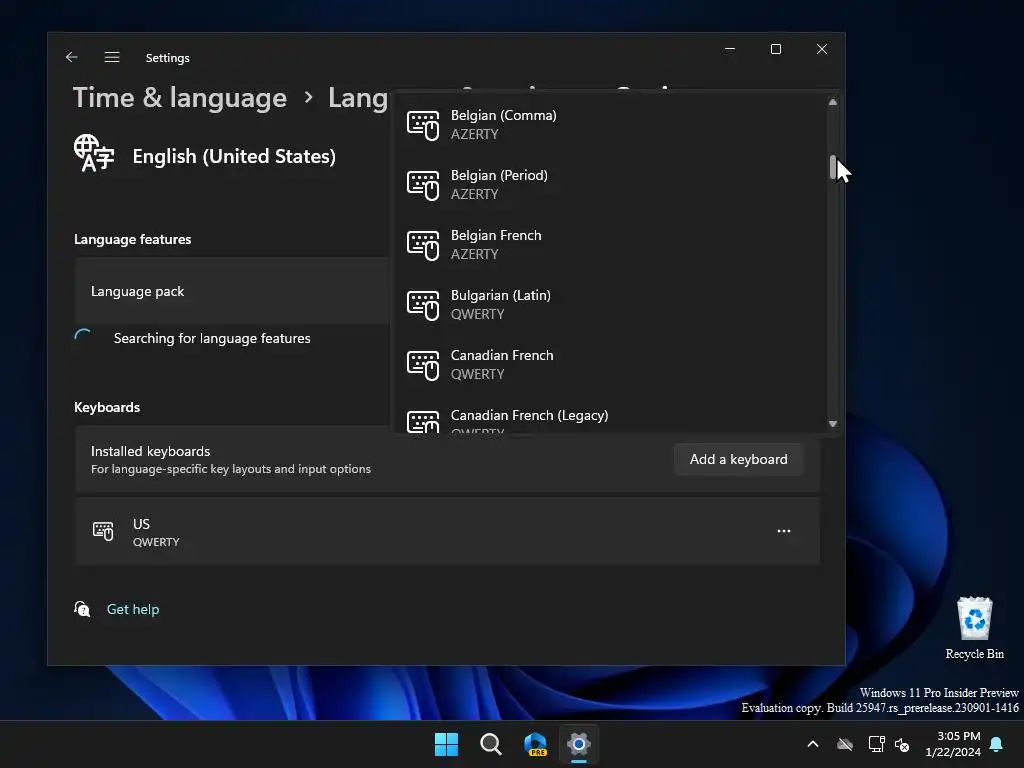The image size is (1024, 768).
Task: Open the clock showing 3:05 PM
Action: (953, 744)
